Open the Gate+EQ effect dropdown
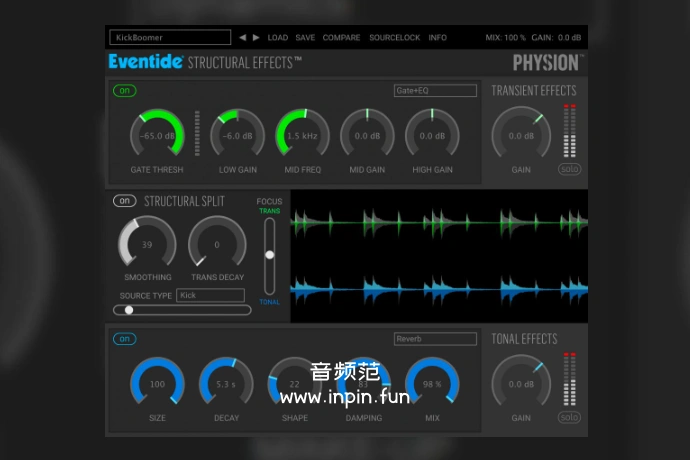The height and width of the screenshot is (460, 690). (435, 91)
